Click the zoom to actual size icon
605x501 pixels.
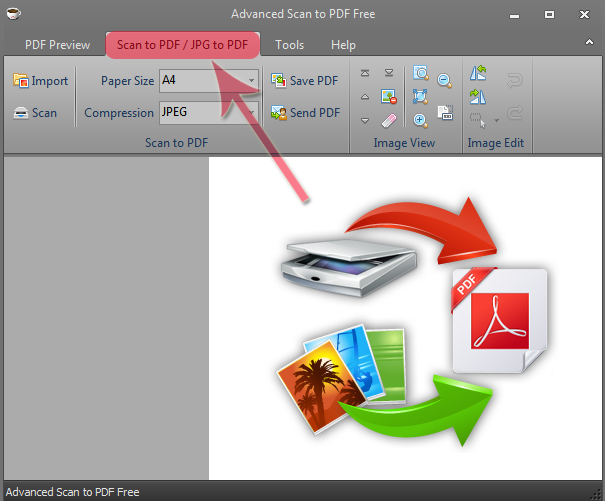pos(420,73)
